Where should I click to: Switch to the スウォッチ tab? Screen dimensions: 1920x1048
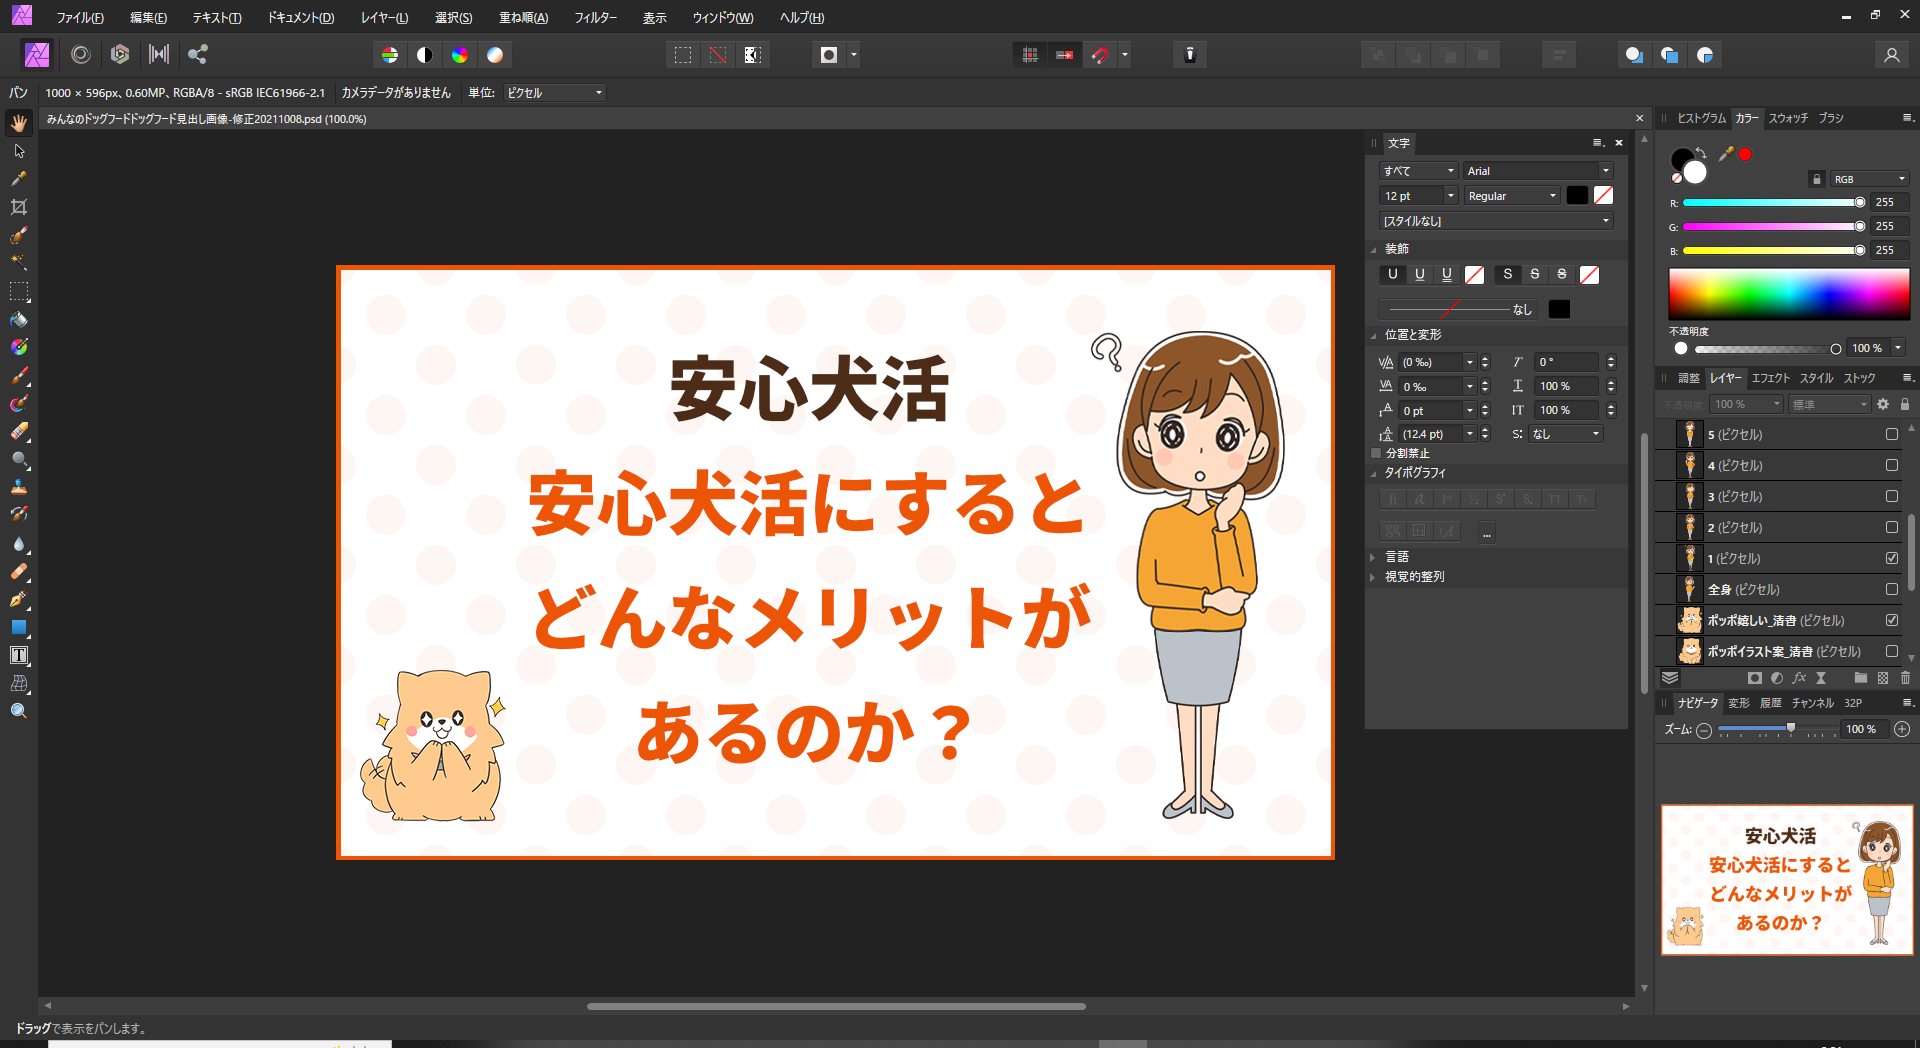click(1788, 118)
